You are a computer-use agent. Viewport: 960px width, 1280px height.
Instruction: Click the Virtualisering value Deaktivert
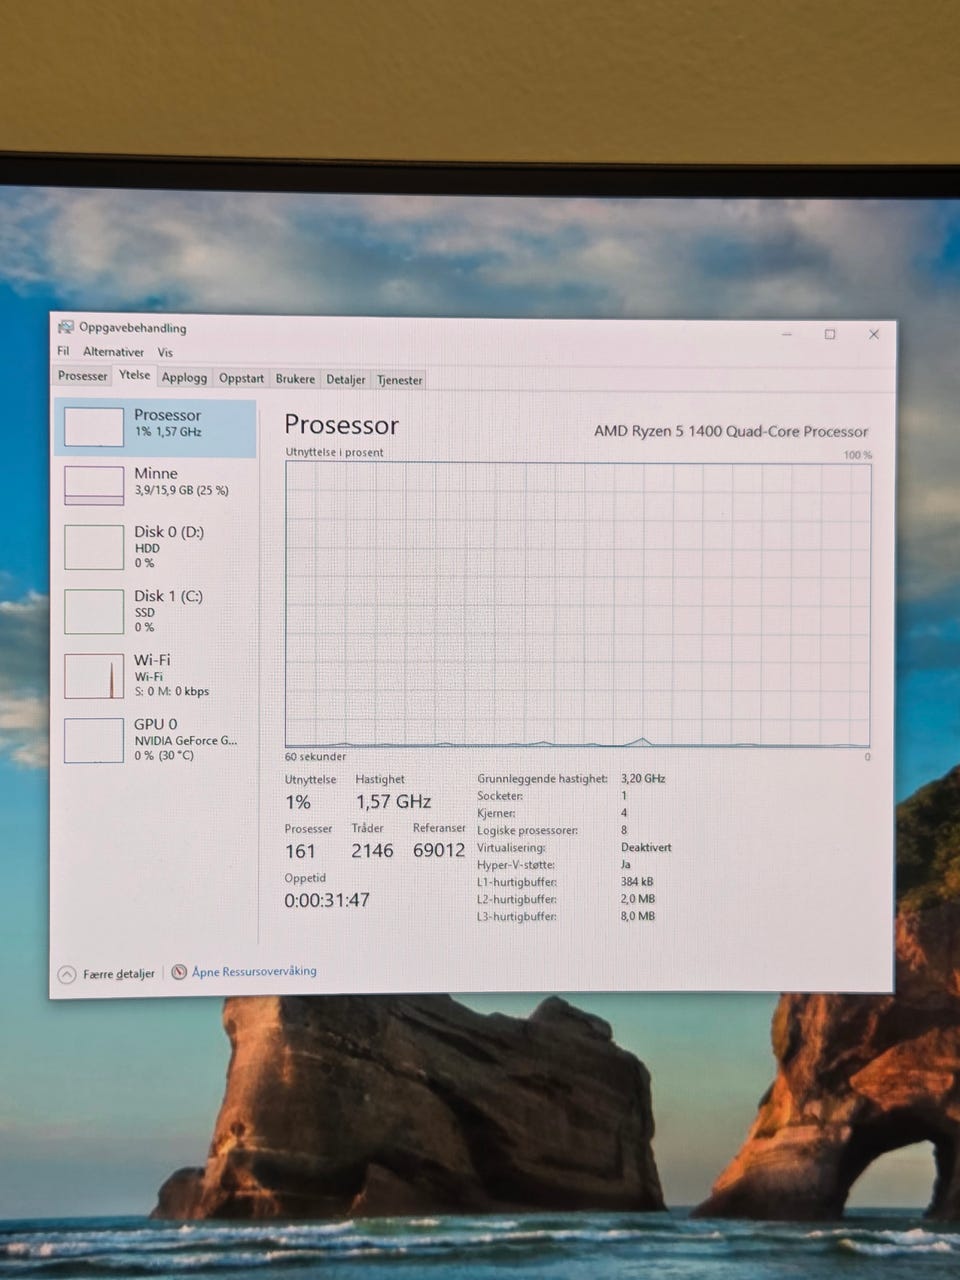tap(646, 847)
